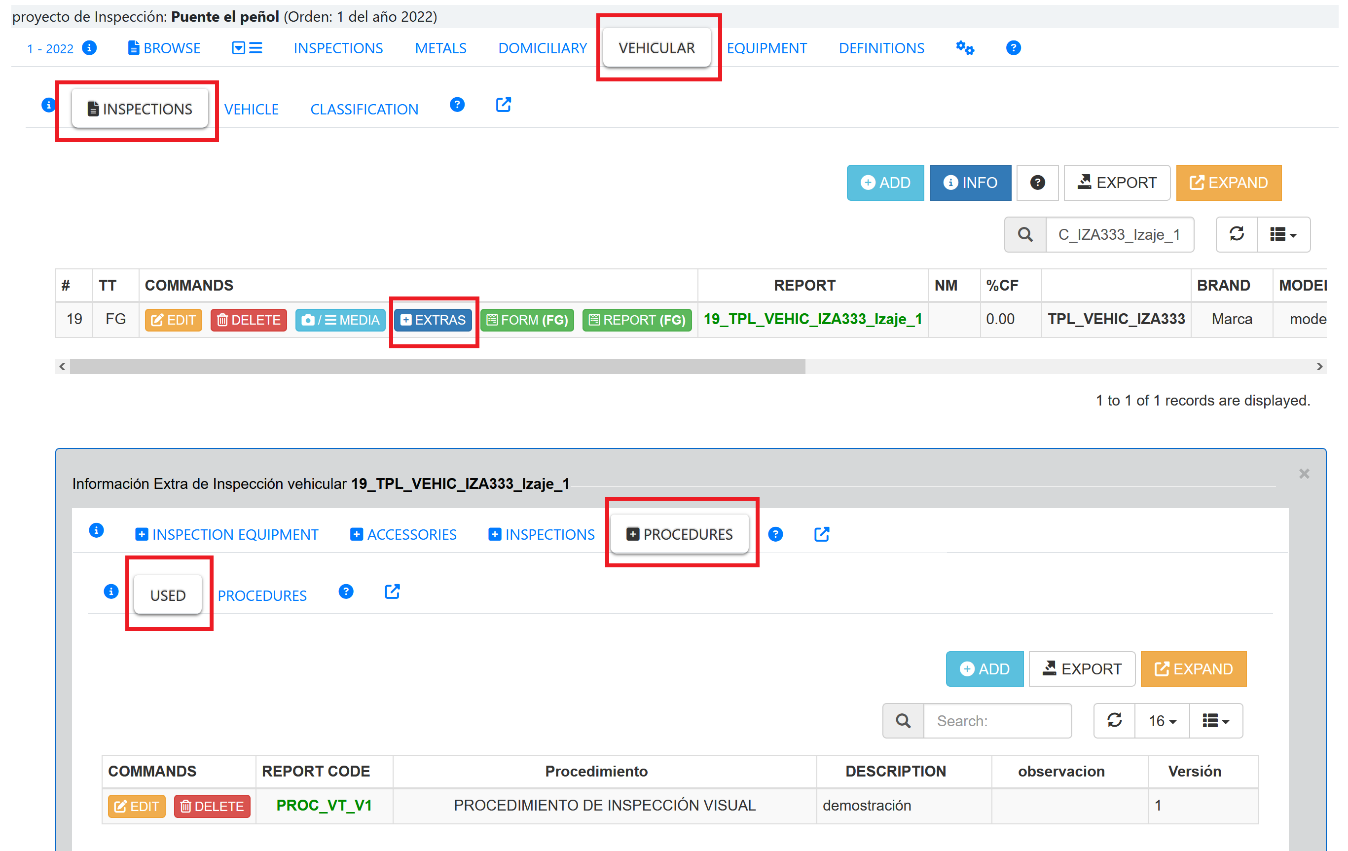
Task: Open the list menu dropdown in top navigation
Action: click(x=247, y=48)
